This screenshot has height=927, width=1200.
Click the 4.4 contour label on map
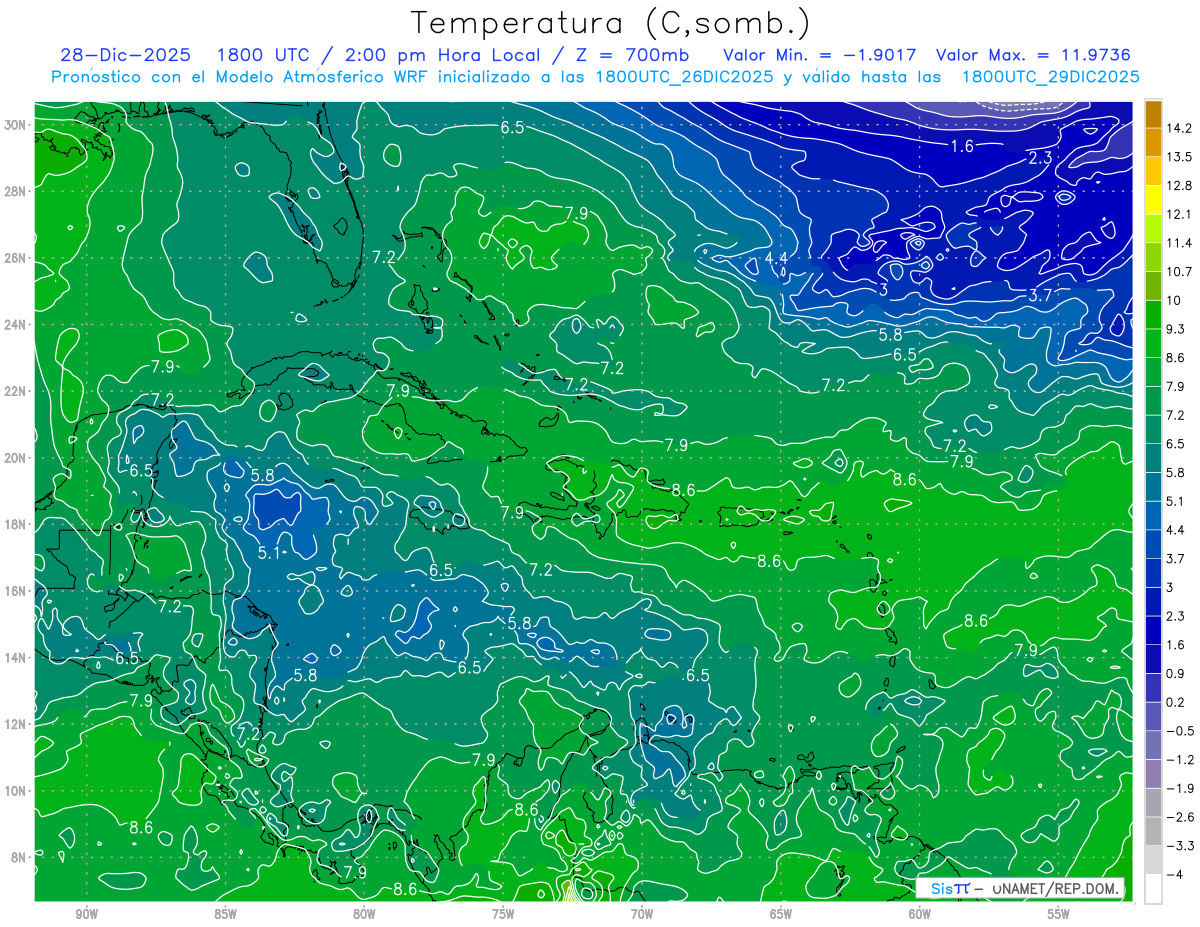776,259
